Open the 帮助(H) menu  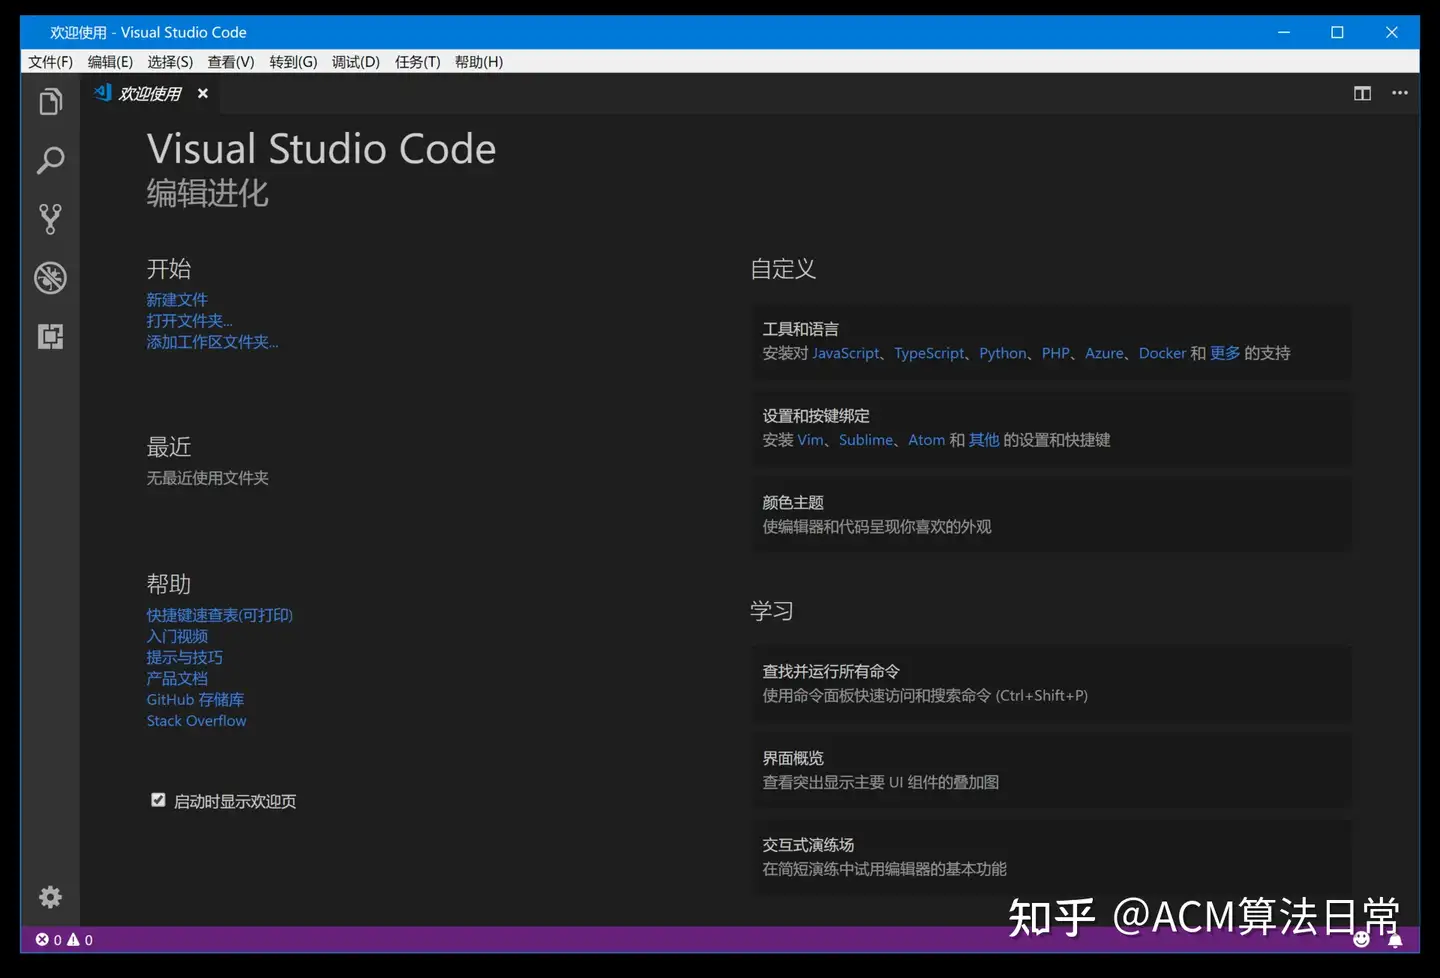click(479, 62)
